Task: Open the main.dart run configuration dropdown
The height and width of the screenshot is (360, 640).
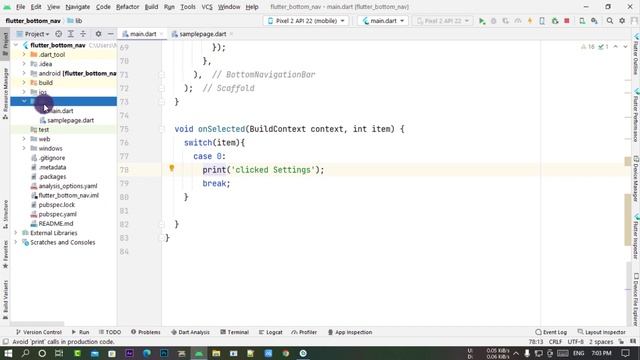Action: 383,21
